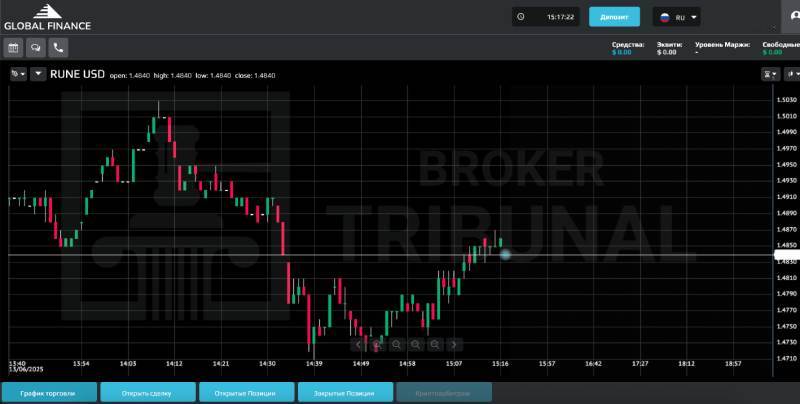Click the Уровень Маржи label
The width and height of the screenshot is (800, 404).
click(x=722, y=45)
